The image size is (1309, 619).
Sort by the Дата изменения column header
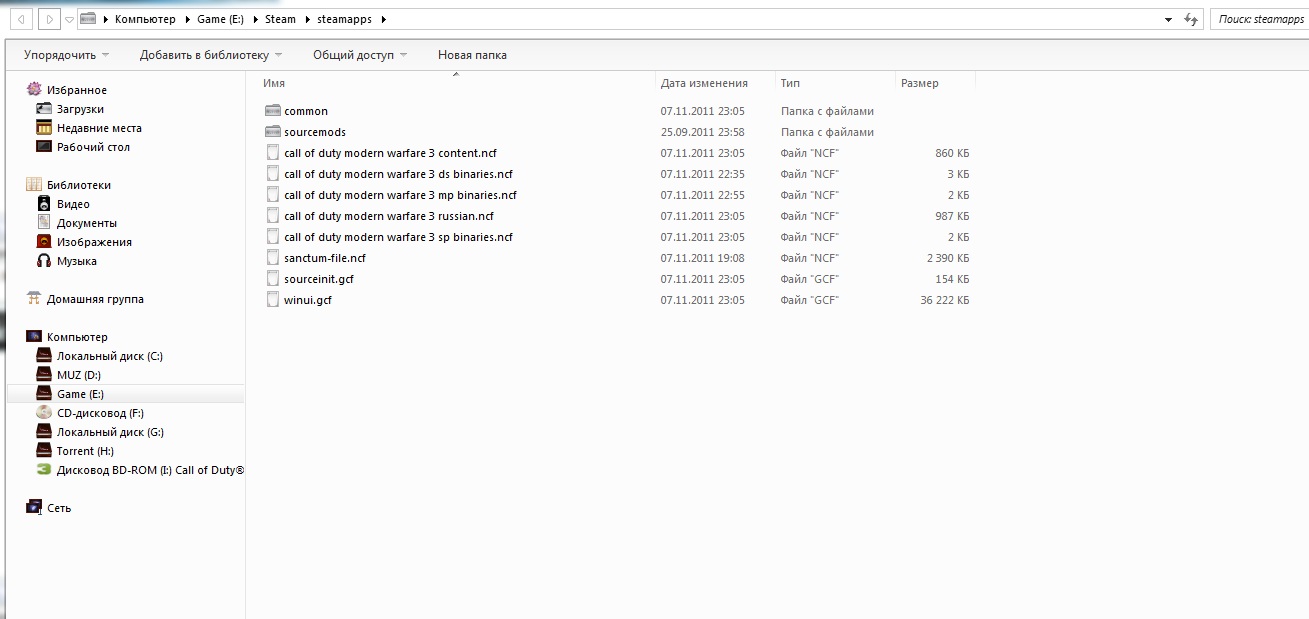704,83
